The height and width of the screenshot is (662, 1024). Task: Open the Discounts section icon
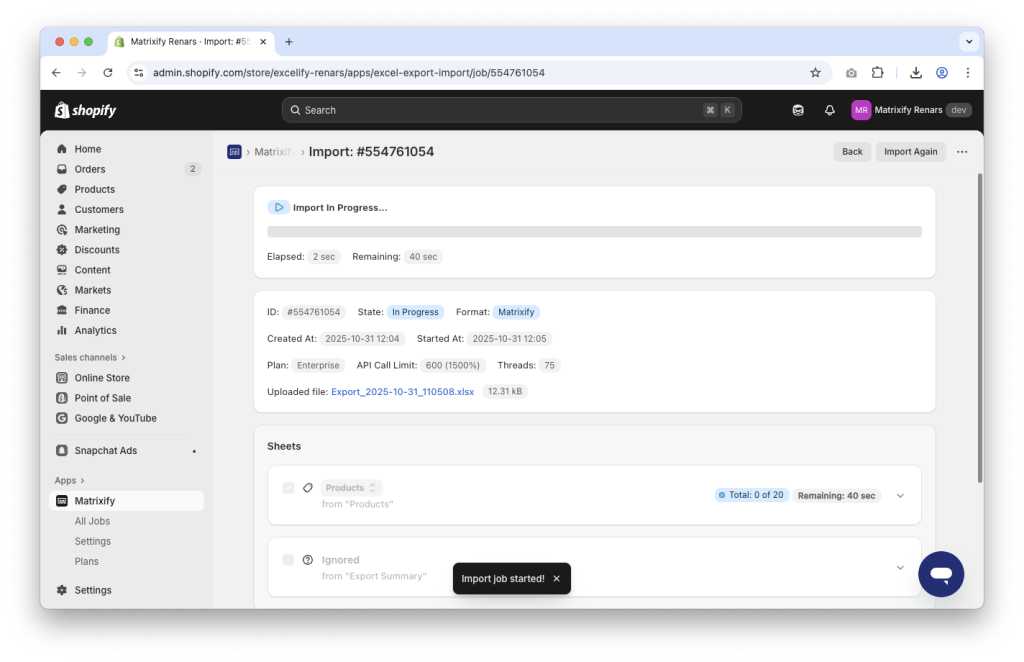point(63,249)
